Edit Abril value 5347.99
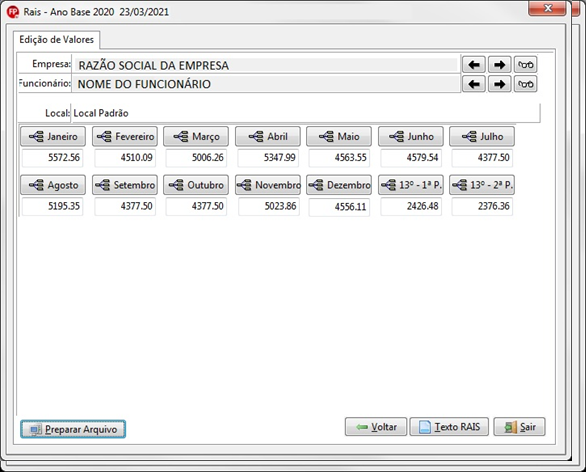The image size is (586, 472). click(268, 158)
